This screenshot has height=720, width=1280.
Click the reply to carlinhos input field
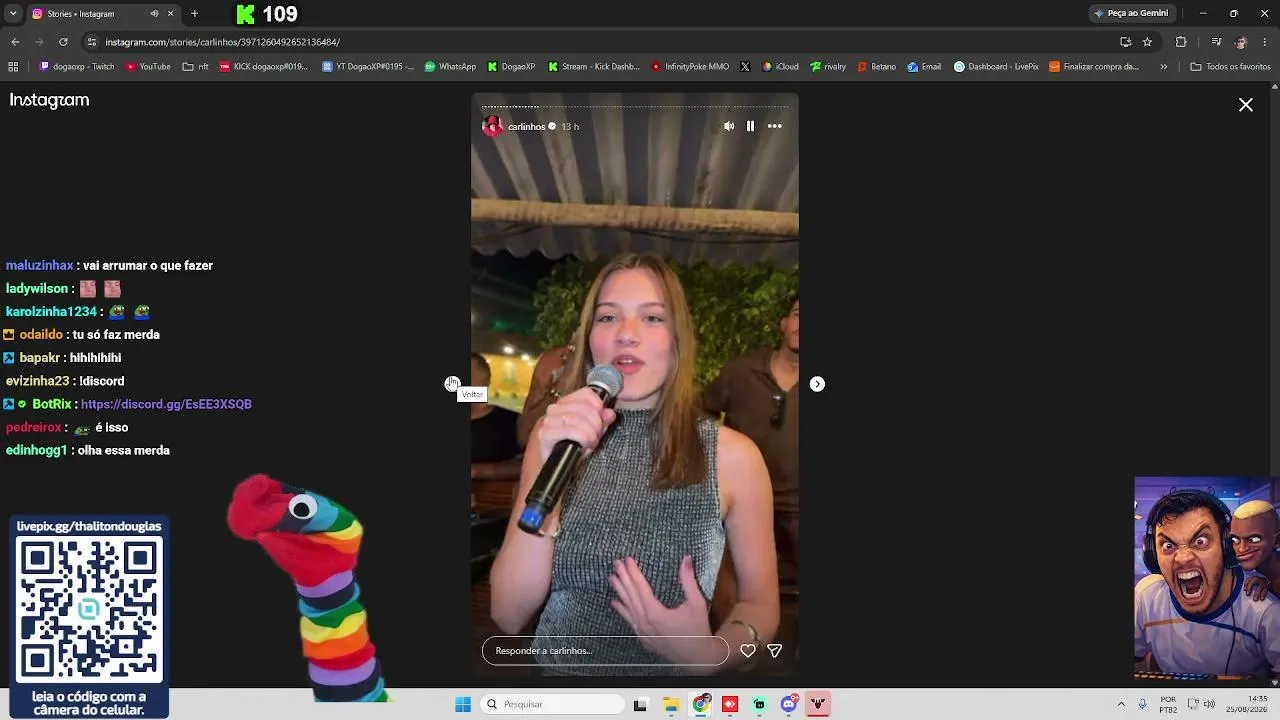click(606, 651)
